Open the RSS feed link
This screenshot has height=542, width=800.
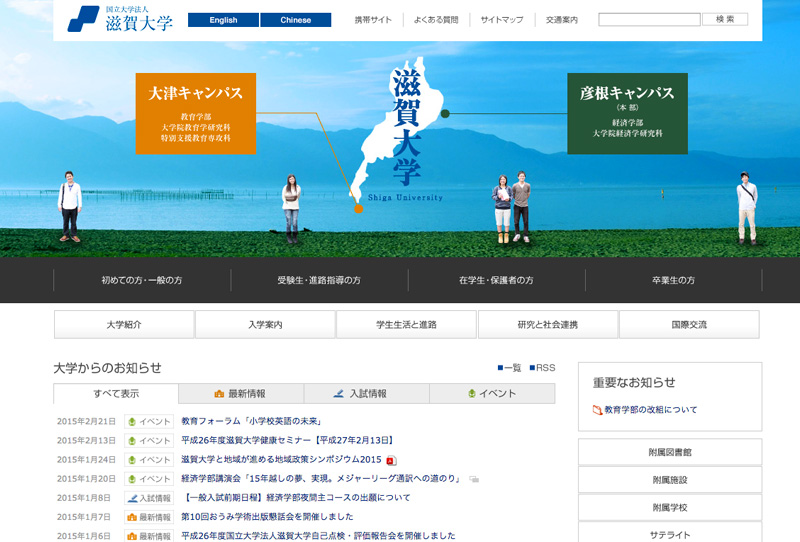tap(543, 368)
